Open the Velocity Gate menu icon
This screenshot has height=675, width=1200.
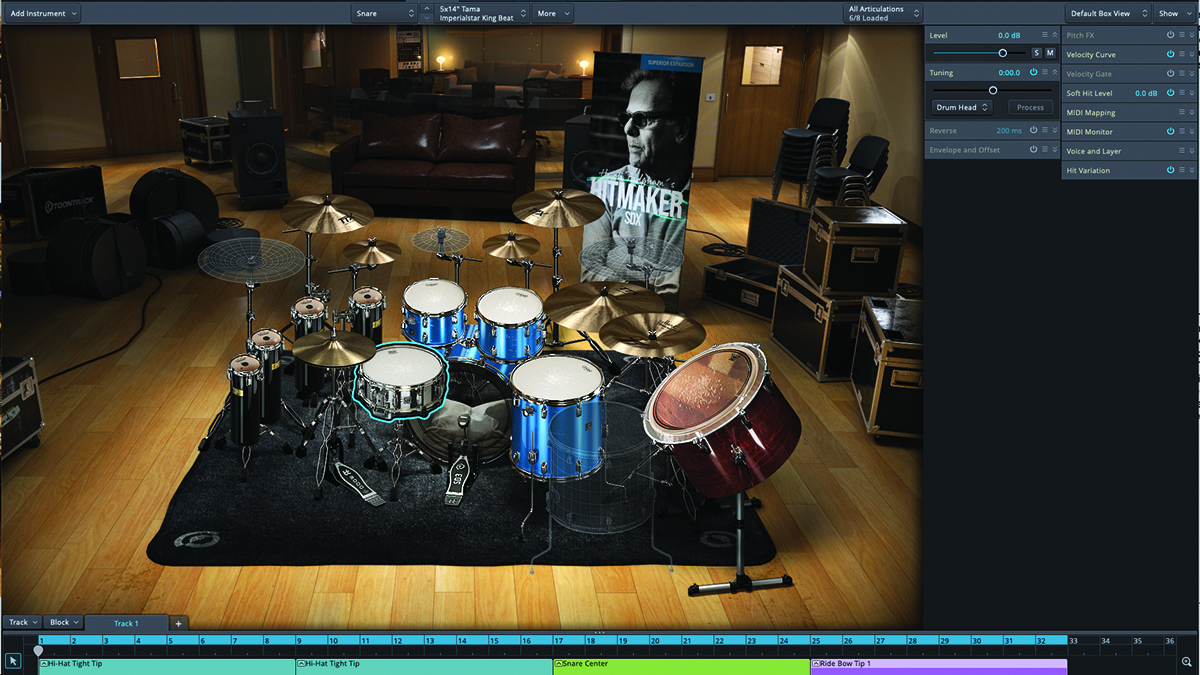pyautogui.click(x=1181, y=74)
